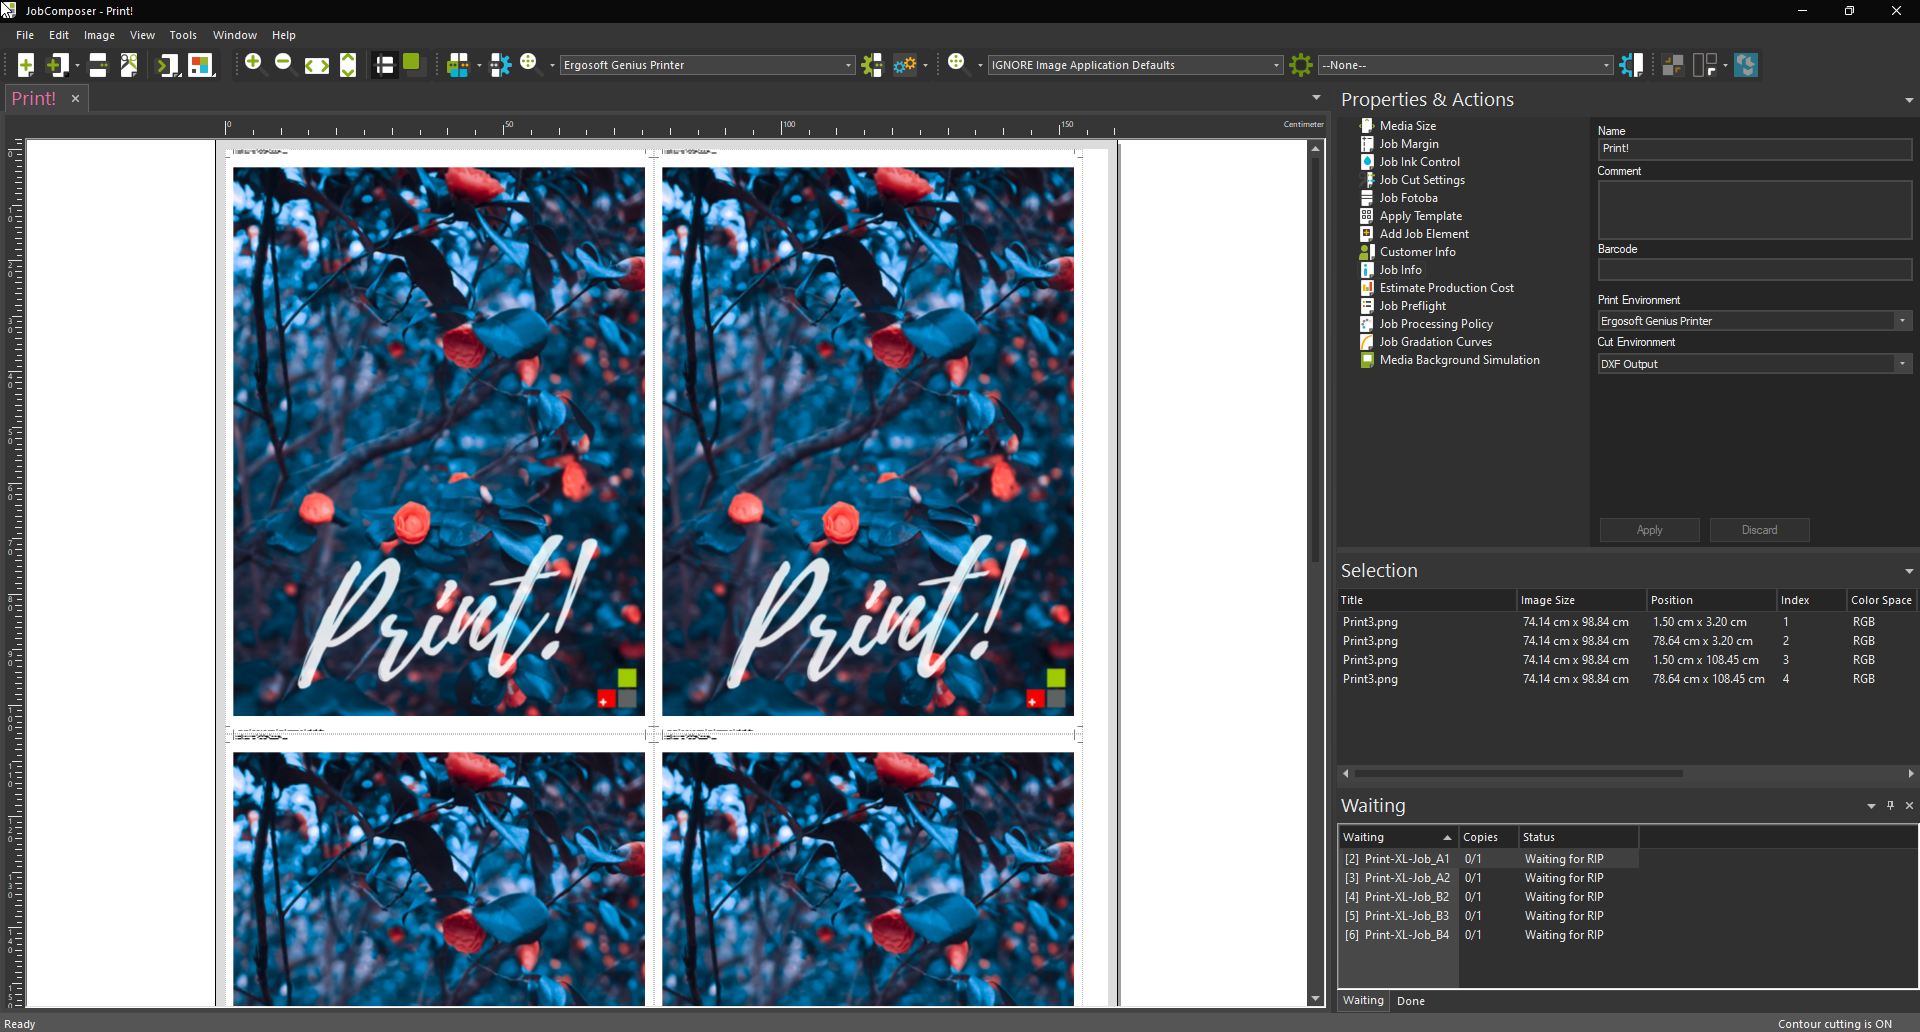This screenshot has width=1920, height=1032.
Task: Select Print-XL-Job_A2 in waiting queue
Action: pos(1489,878)
